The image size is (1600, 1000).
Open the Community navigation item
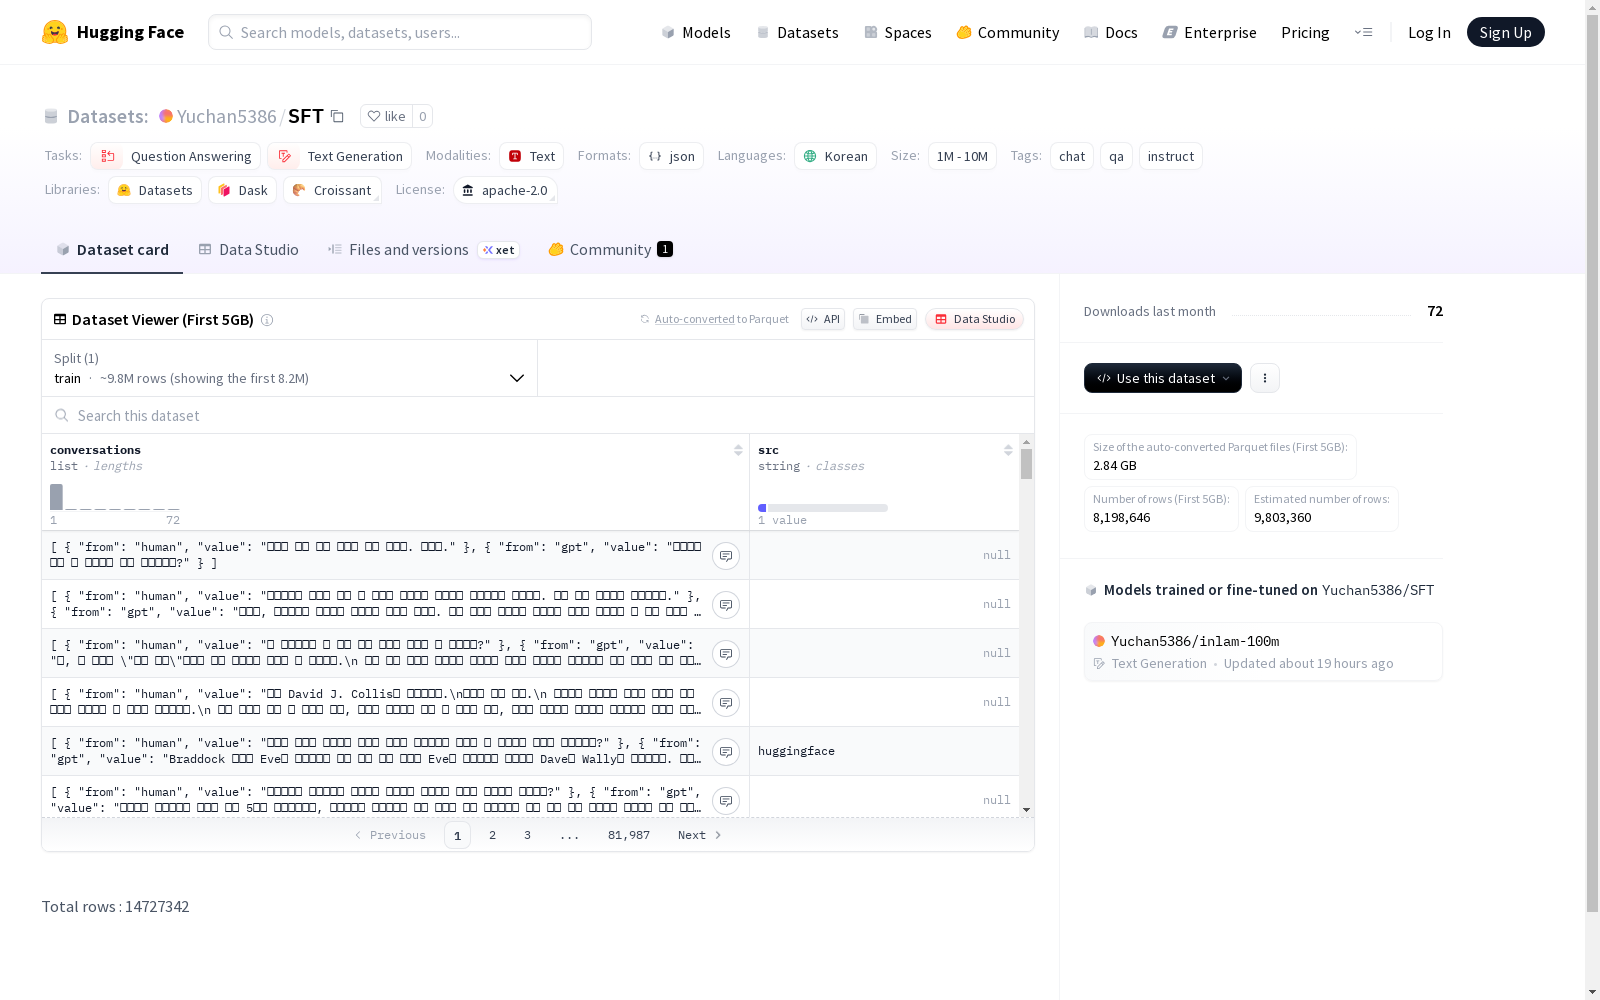[x=1008, y=32]
